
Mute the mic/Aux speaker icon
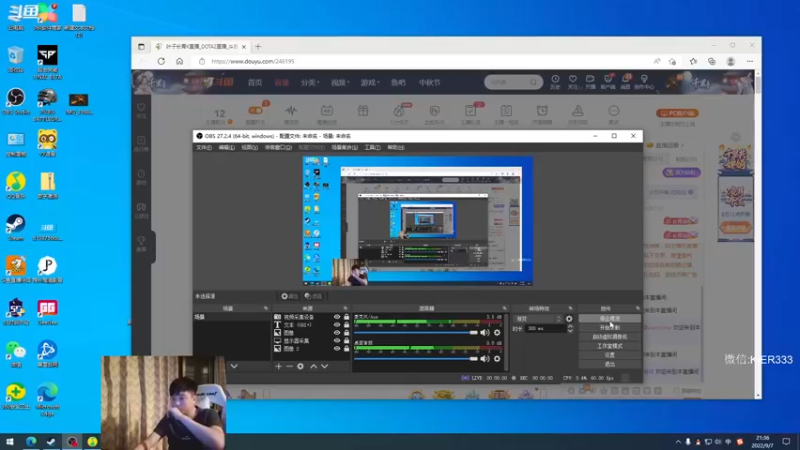pyautogui.click(x=485, y=333)
